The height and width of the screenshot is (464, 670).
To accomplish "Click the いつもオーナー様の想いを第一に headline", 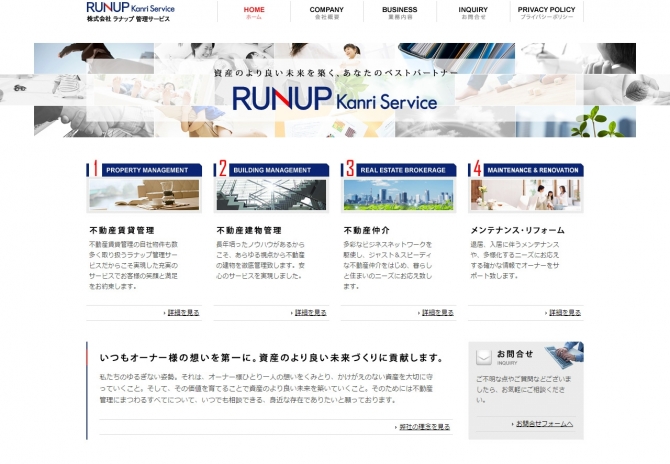I will (x=272, y=358).
